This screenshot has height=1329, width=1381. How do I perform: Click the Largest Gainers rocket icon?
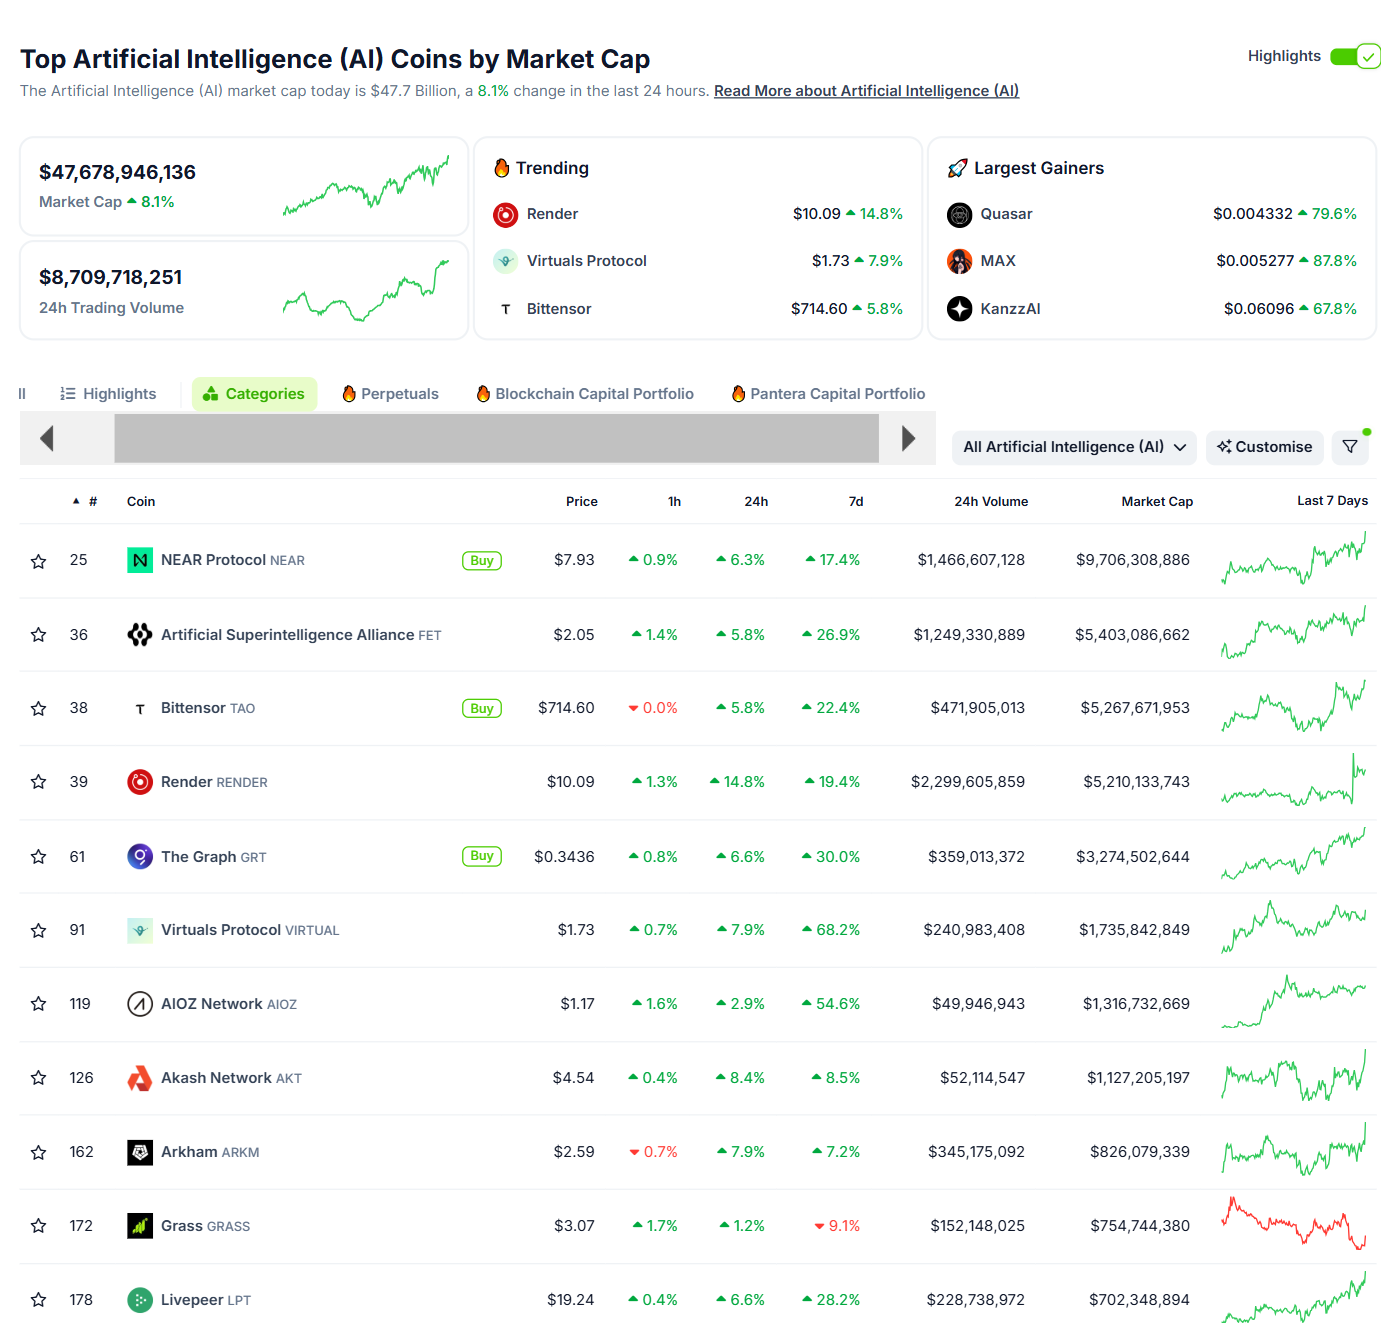[x=958, y=168]
